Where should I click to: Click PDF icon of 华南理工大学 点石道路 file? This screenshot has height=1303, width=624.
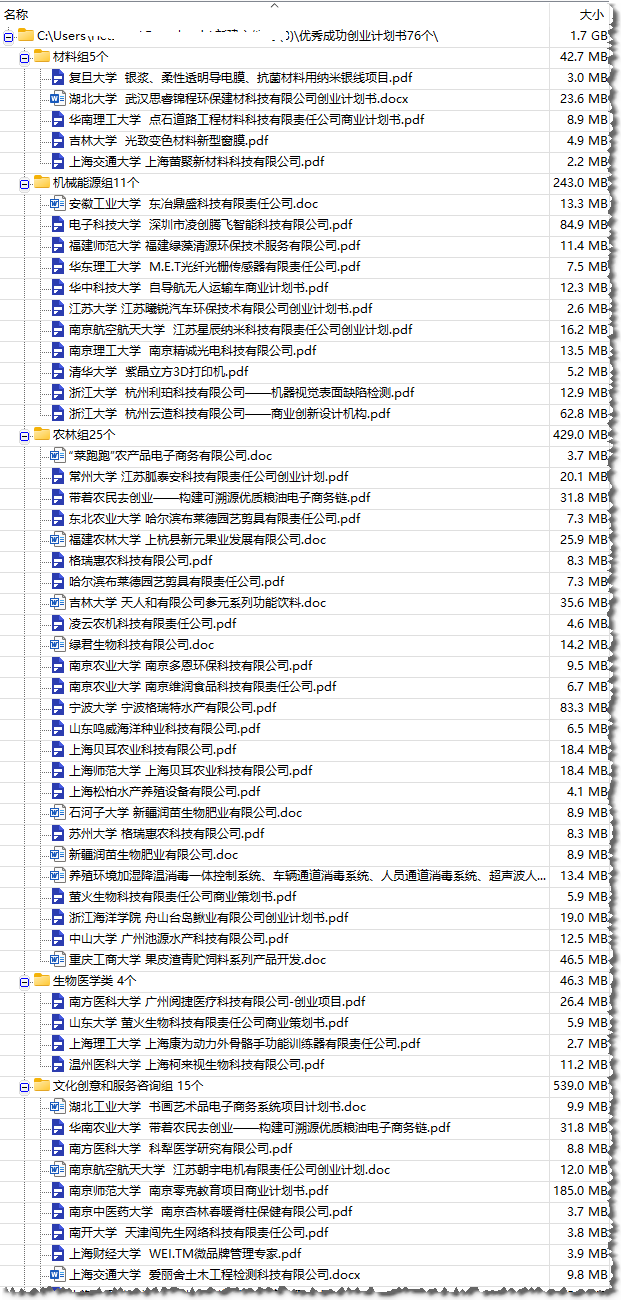(57, 119)
